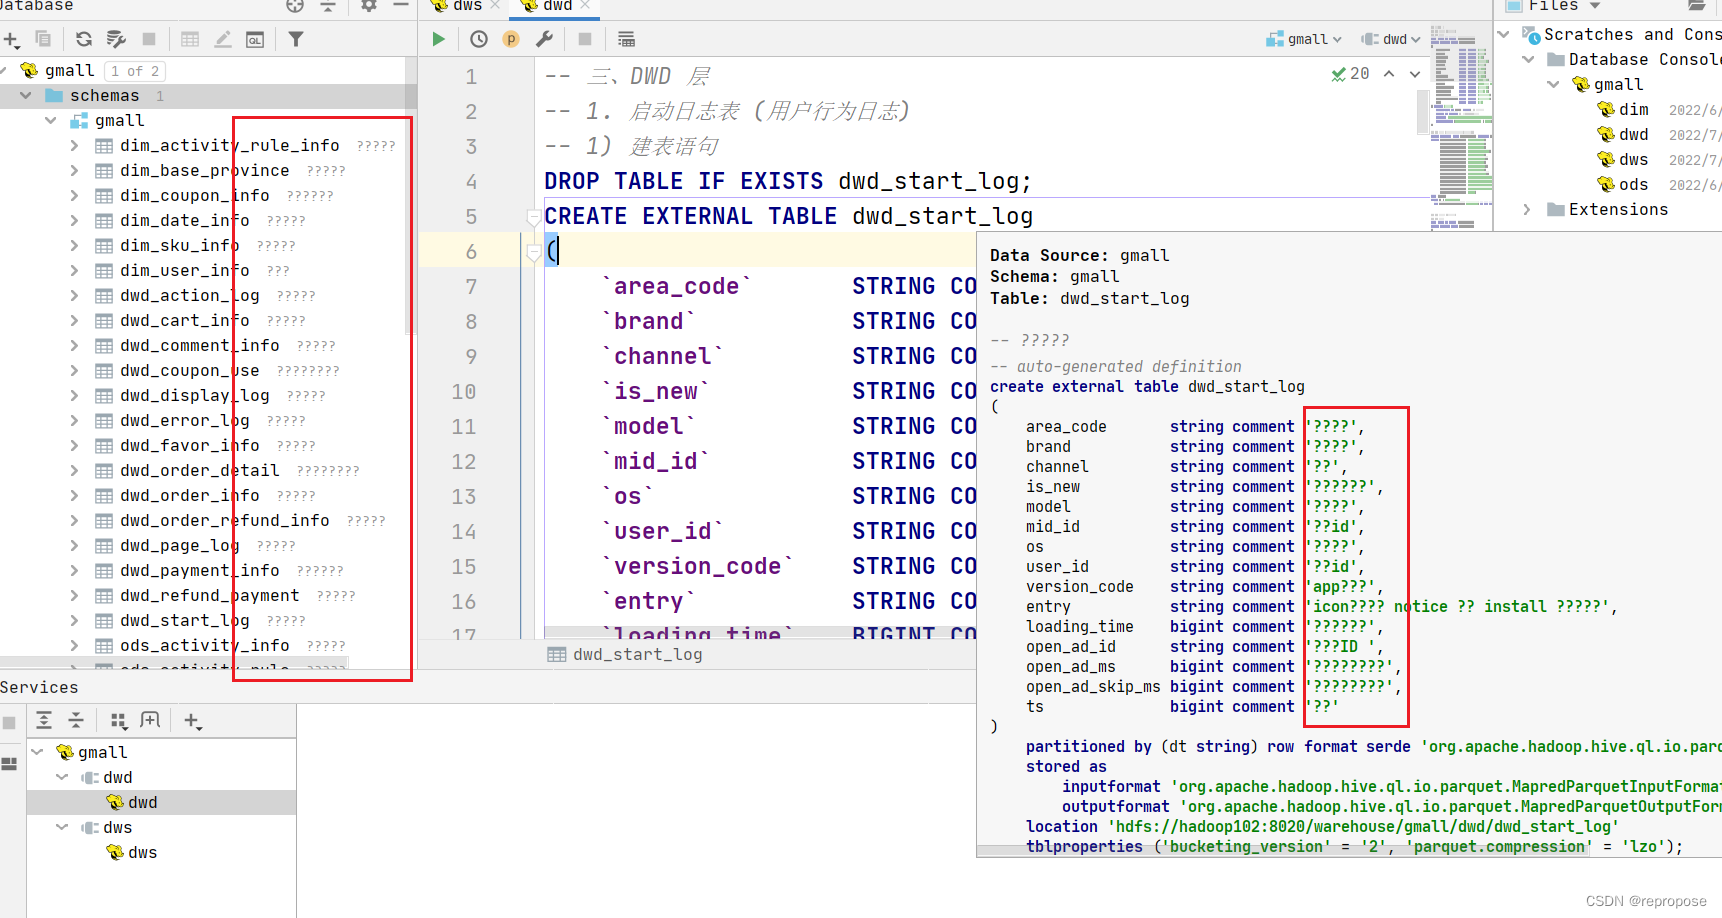Toggle In-Editor Results (table-lines icon)

[x=626, y=39]
